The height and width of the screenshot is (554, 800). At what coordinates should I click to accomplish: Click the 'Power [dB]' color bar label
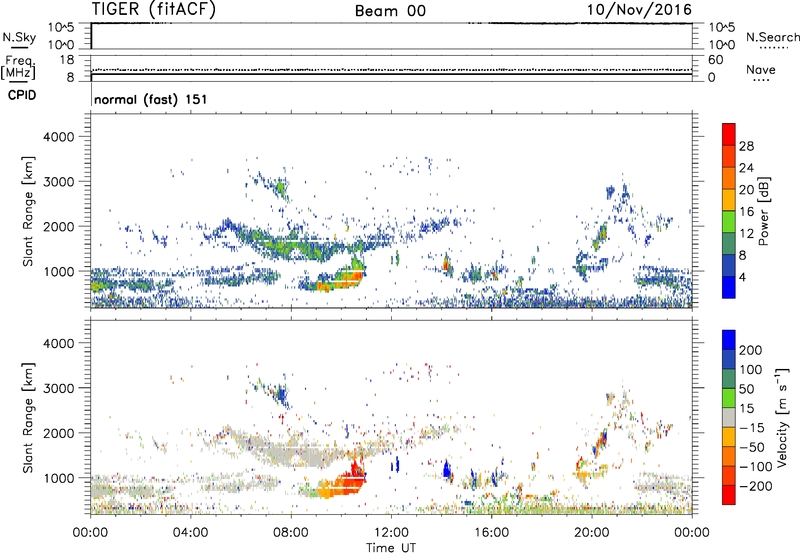[x=764, y=211]
